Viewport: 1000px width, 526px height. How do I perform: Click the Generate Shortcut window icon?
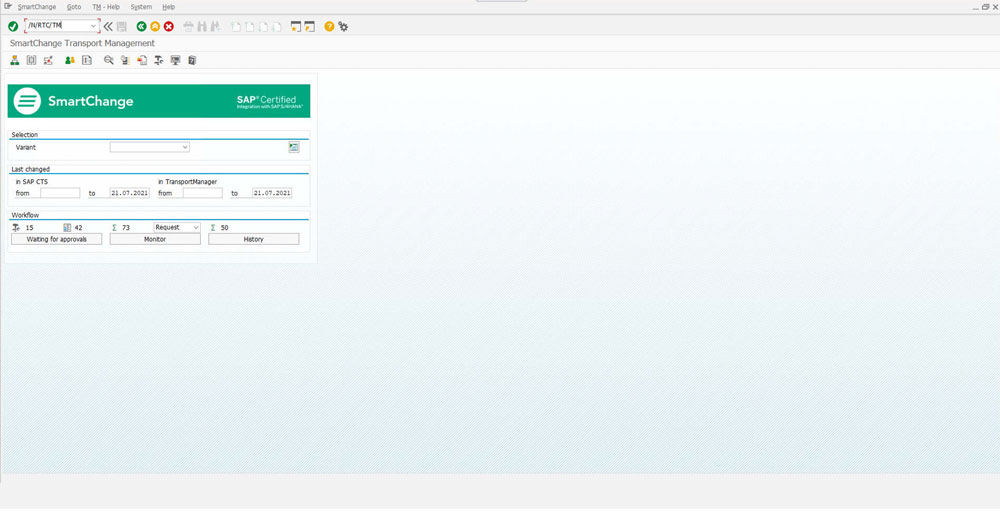coord(309,26)
